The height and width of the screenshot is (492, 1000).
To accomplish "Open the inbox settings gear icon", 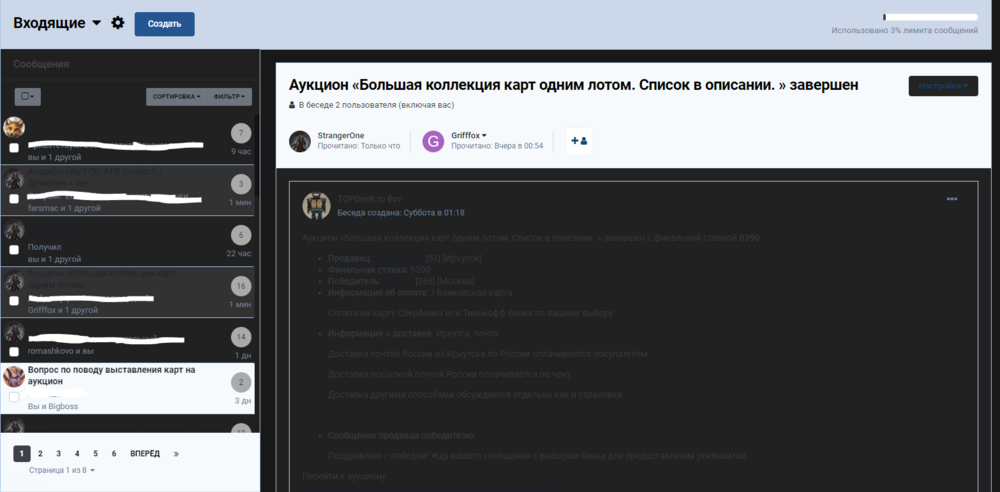I will pyautogui.click(x=118, y=23).
